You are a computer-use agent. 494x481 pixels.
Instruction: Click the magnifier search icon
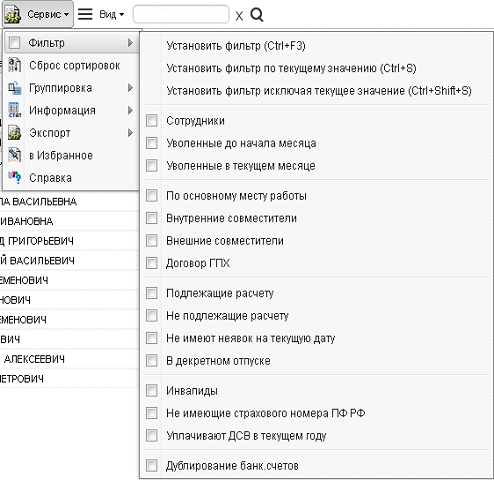pyautogui.click(x=257, y=15)
